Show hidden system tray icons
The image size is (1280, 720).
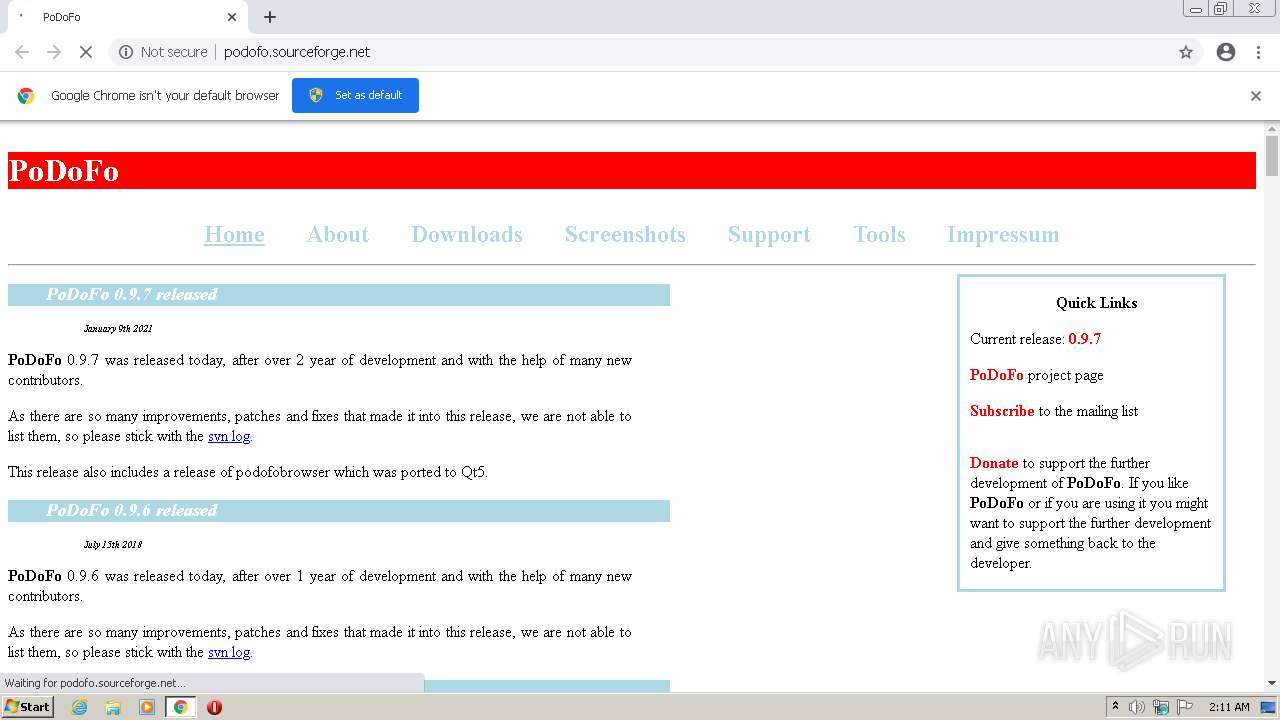[1115, 707]
